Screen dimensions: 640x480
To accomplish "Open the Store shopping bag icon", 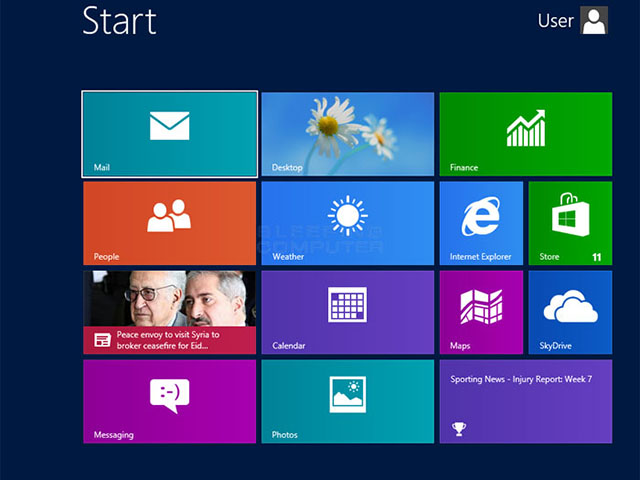I will pyautogui.click(x=570, y=215).
